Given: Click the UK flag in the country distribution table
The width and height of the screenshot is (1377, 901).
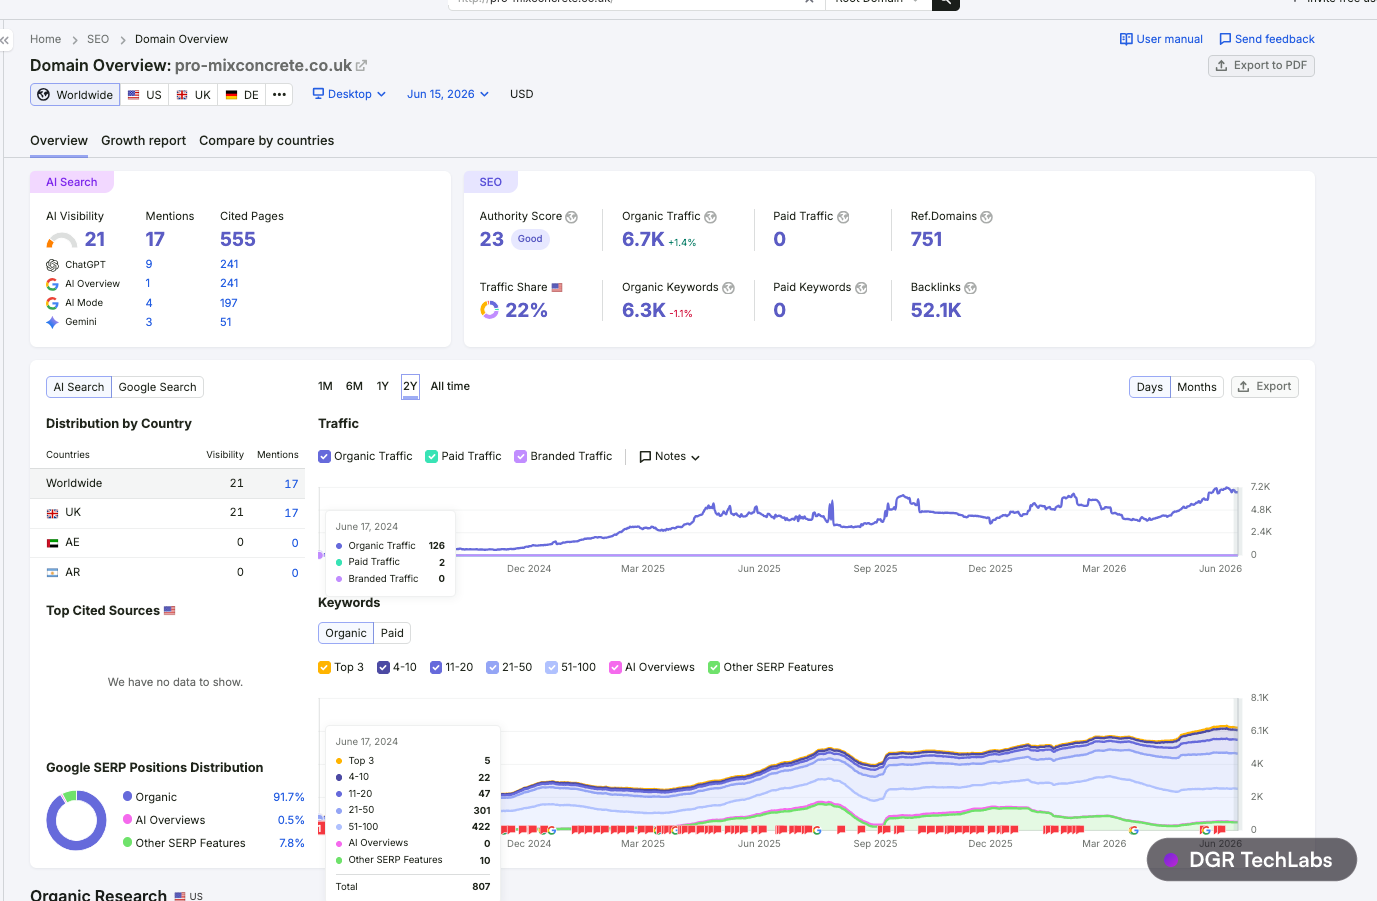Looking at the screenshot, I should [52, 513].
